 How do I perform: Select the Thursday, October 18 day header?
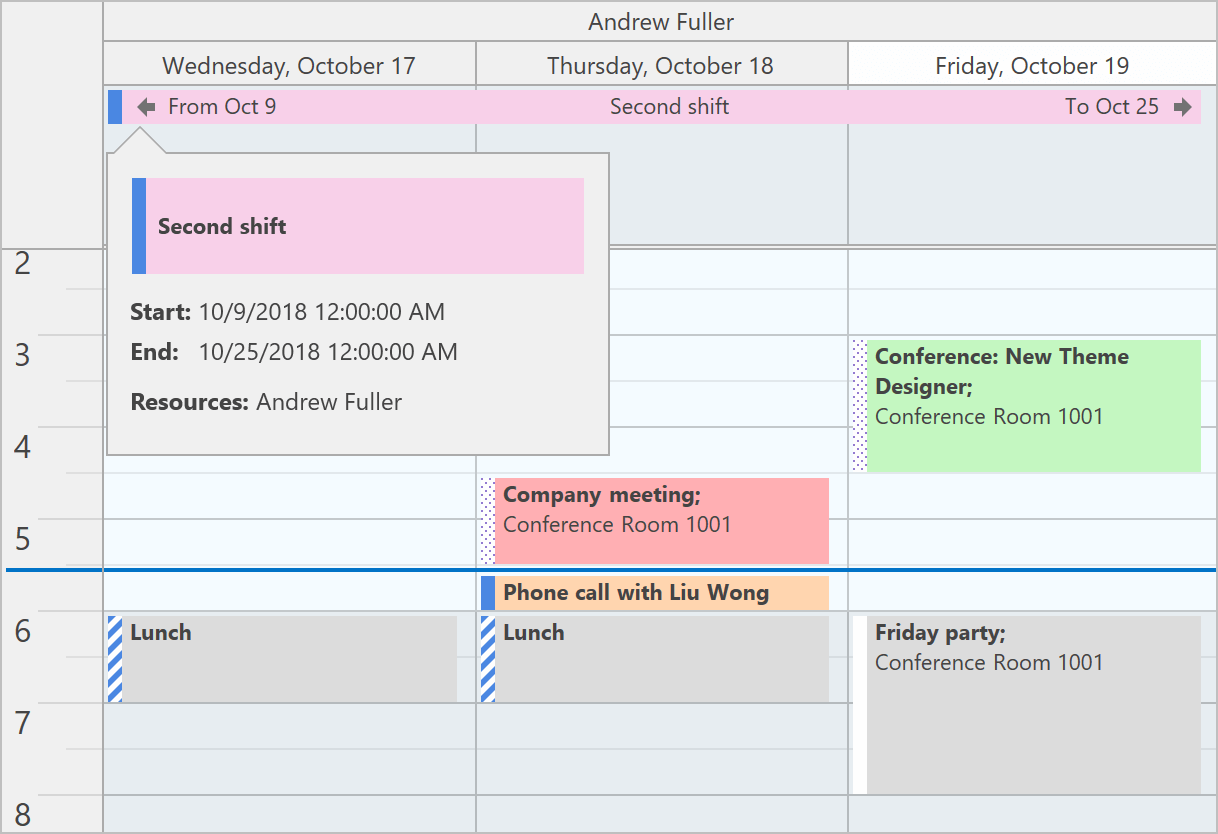[661, 66]
